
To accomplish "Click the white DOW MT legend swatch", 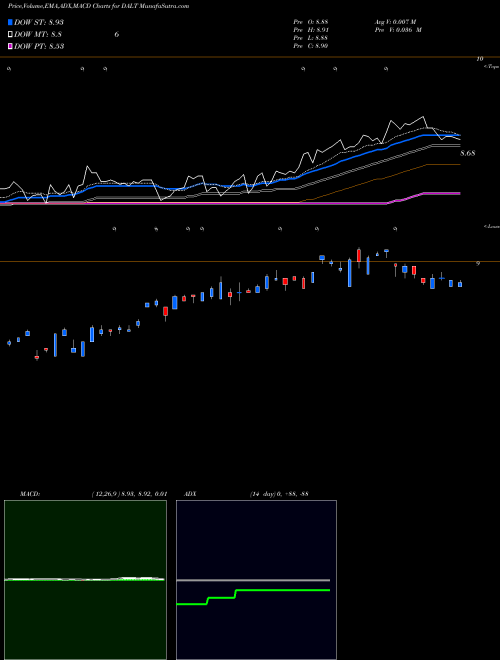I will pyautogui.click(x=10, y=34).
